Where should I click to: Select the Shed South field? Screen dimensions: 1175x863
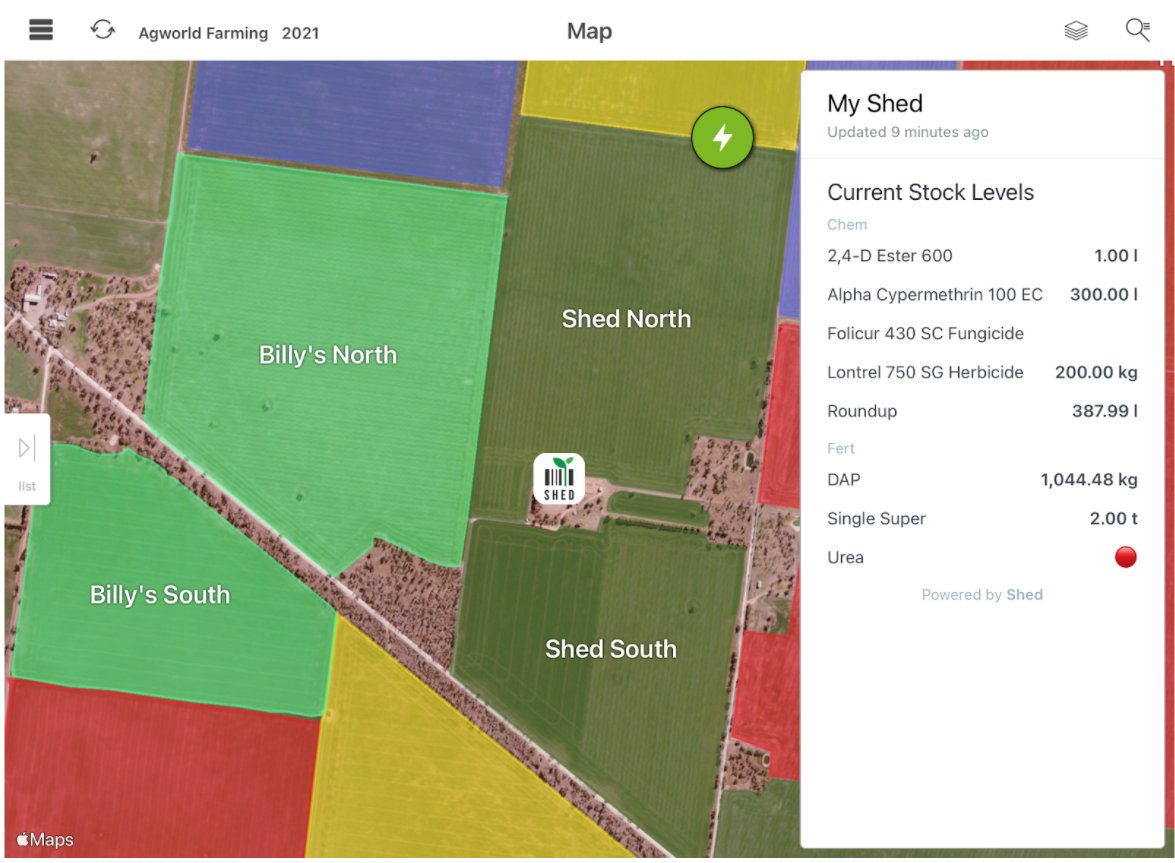click(x=611, y=649)
